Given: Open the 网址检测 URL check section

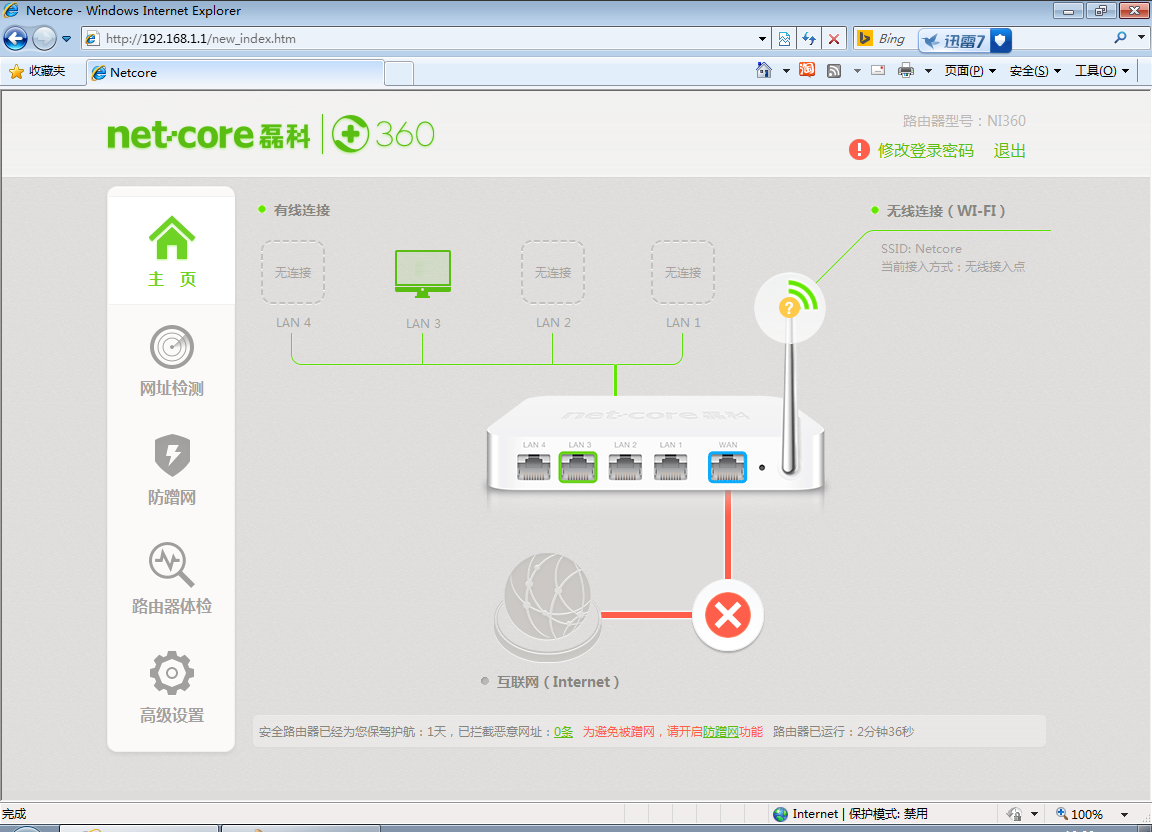Looking at the screenshot, I should (x=171, y=361).
